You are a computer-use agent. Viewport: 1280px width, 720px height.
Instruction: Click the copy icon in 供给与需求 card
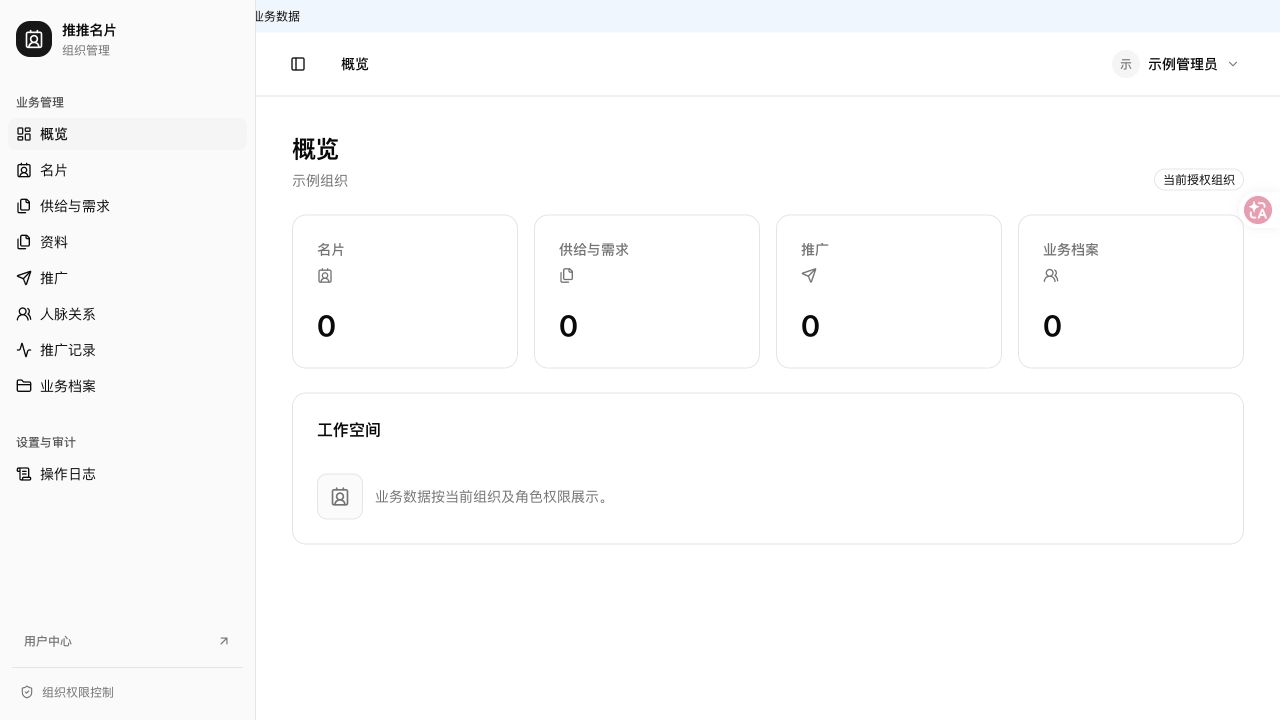coord(567,276)
